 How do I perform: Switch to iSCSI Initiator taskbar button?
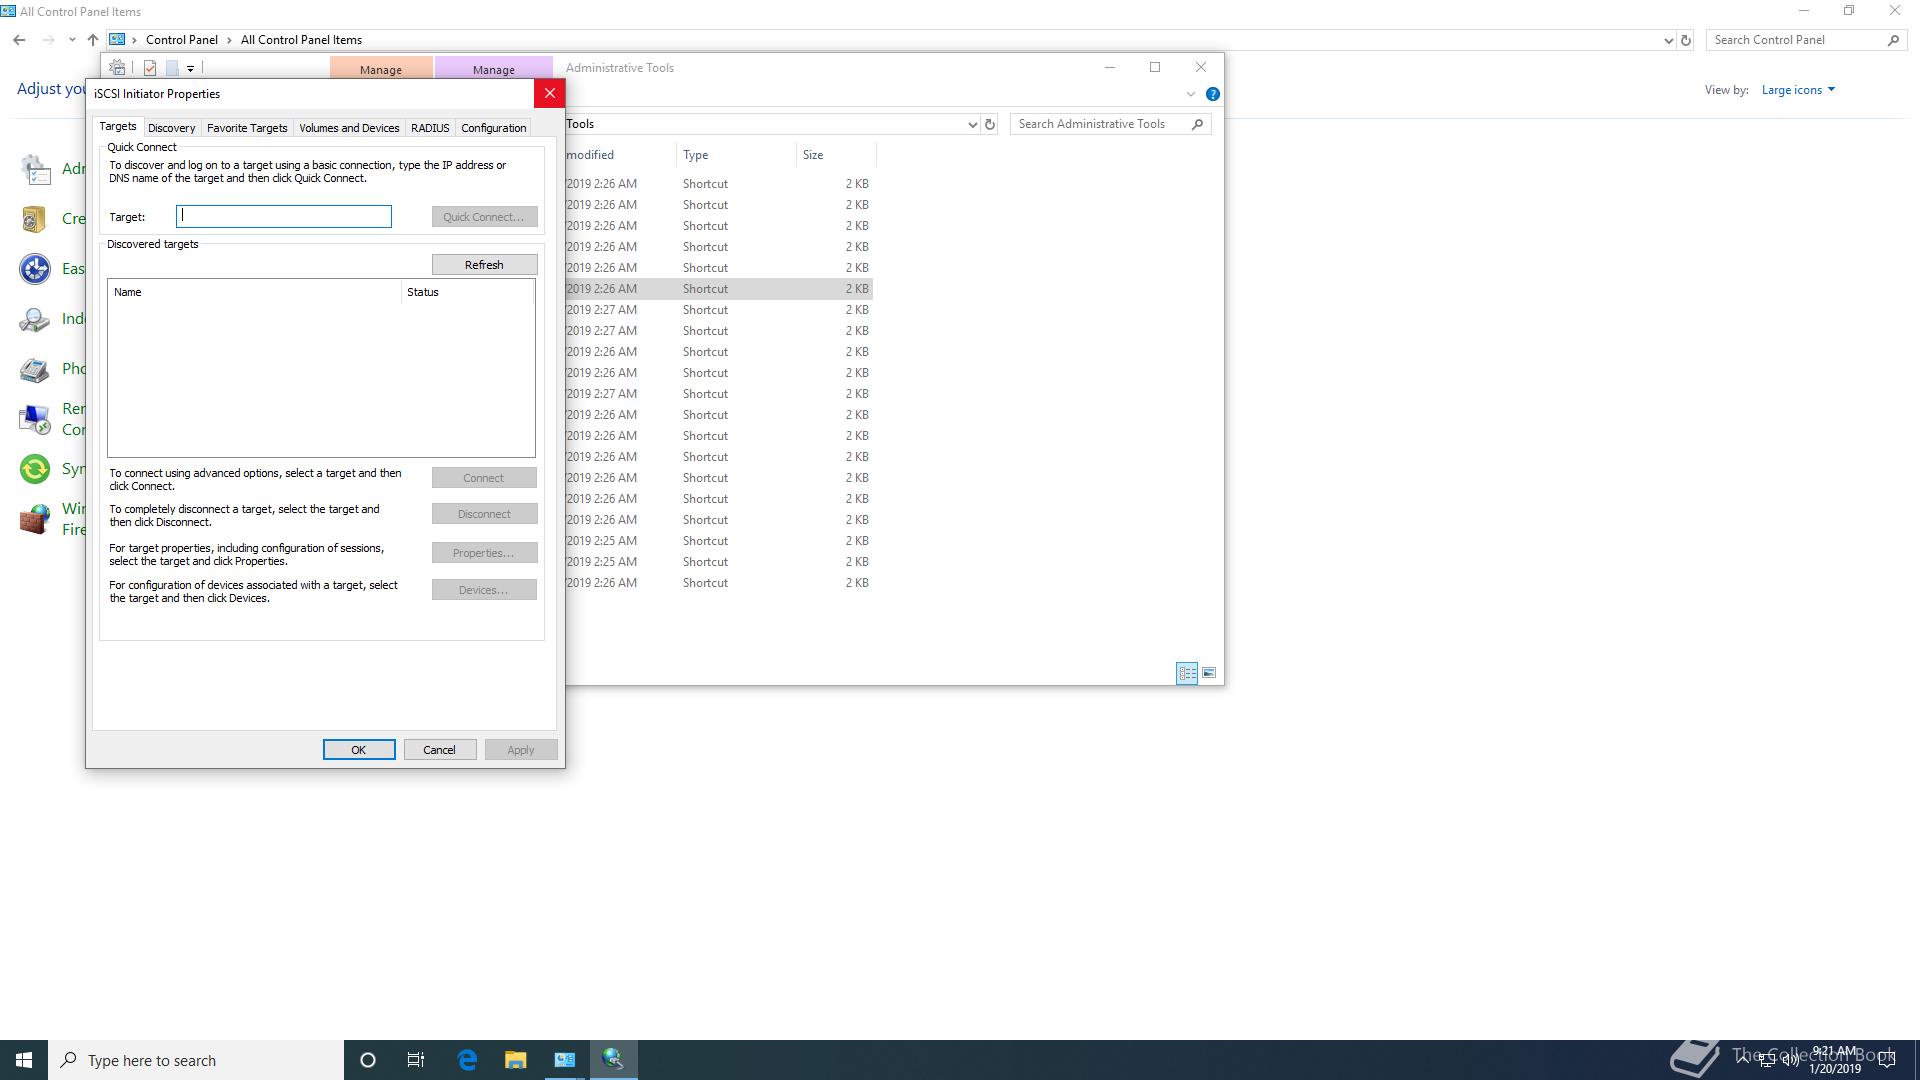(x=613, y=1060)
